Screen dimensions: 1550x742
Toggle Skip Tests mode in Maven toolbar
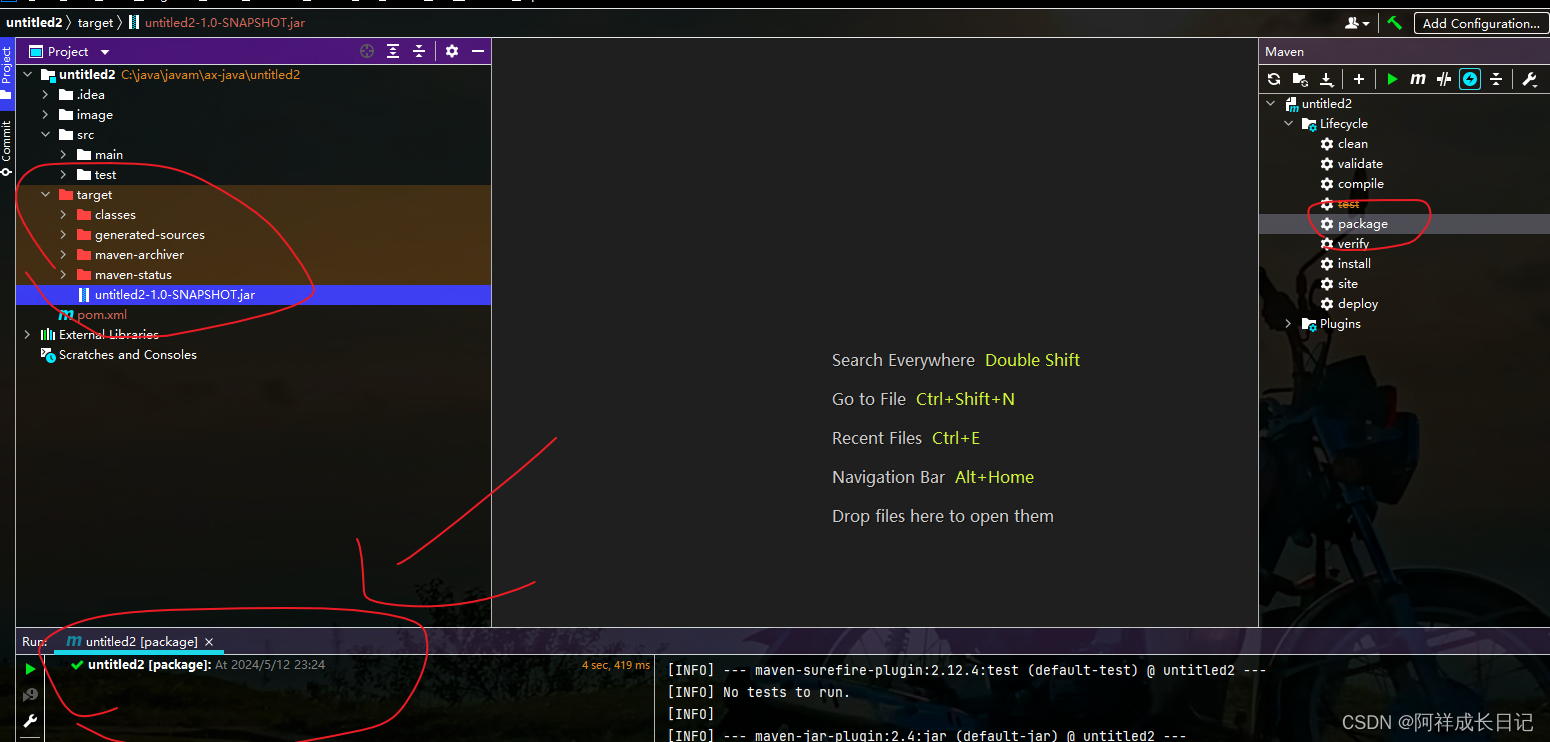click(1470, 79)
